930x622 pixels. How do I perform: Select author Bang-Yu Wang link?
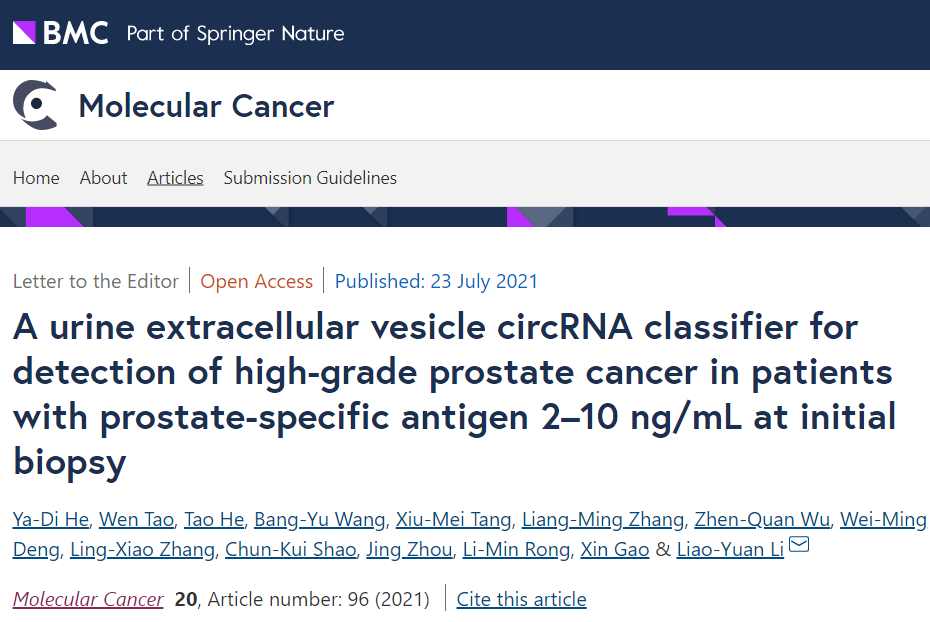[319, 519]
